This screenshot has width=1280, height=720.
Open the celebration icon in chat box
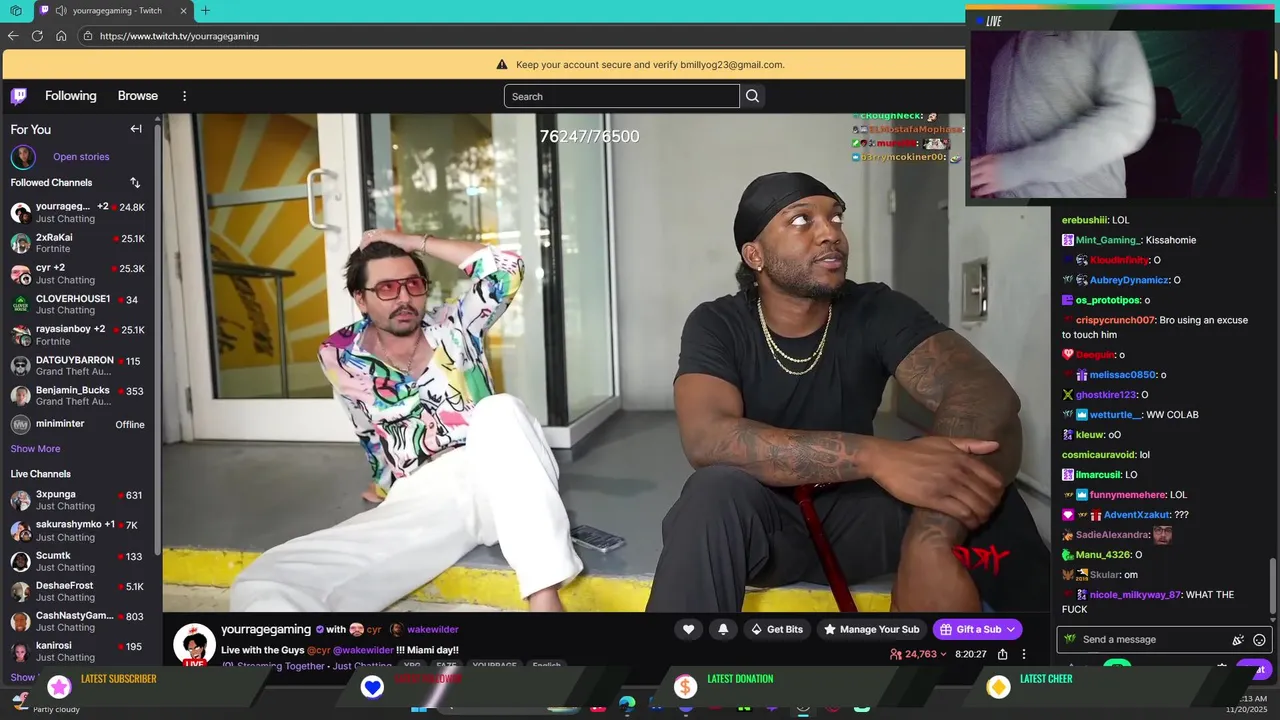click(x=1238, y=640)
